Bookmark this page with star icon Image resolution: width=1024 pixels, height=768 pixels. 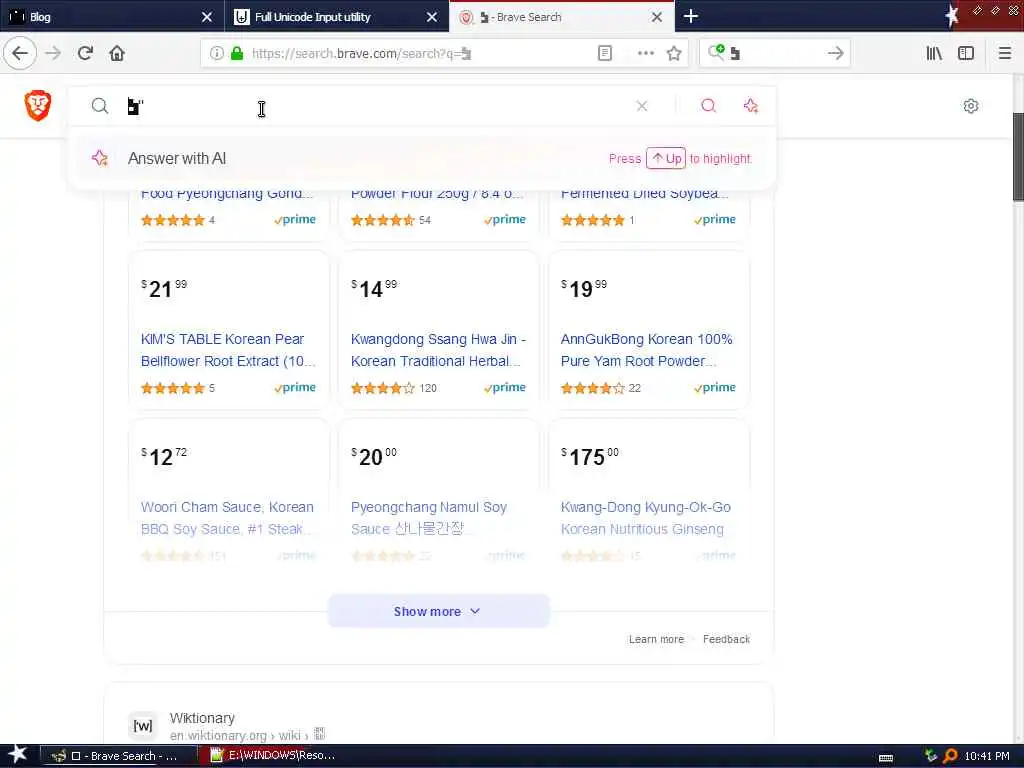click(674, 54)
